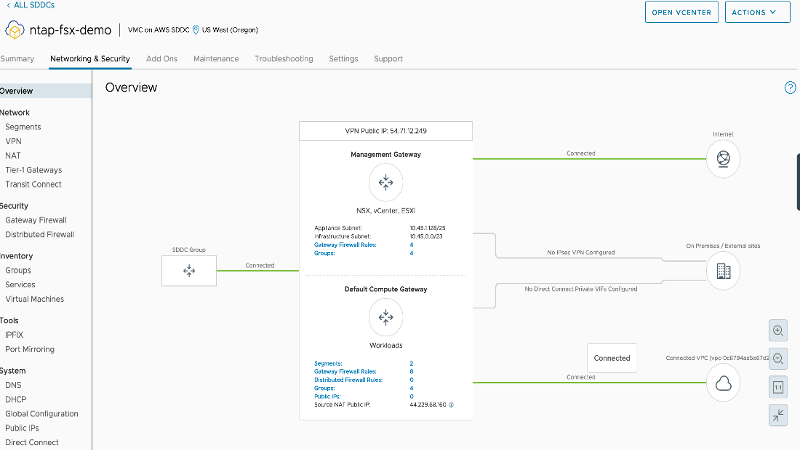
Task: Select the SDDC Group node icon
Action: (x=189, y=270)
